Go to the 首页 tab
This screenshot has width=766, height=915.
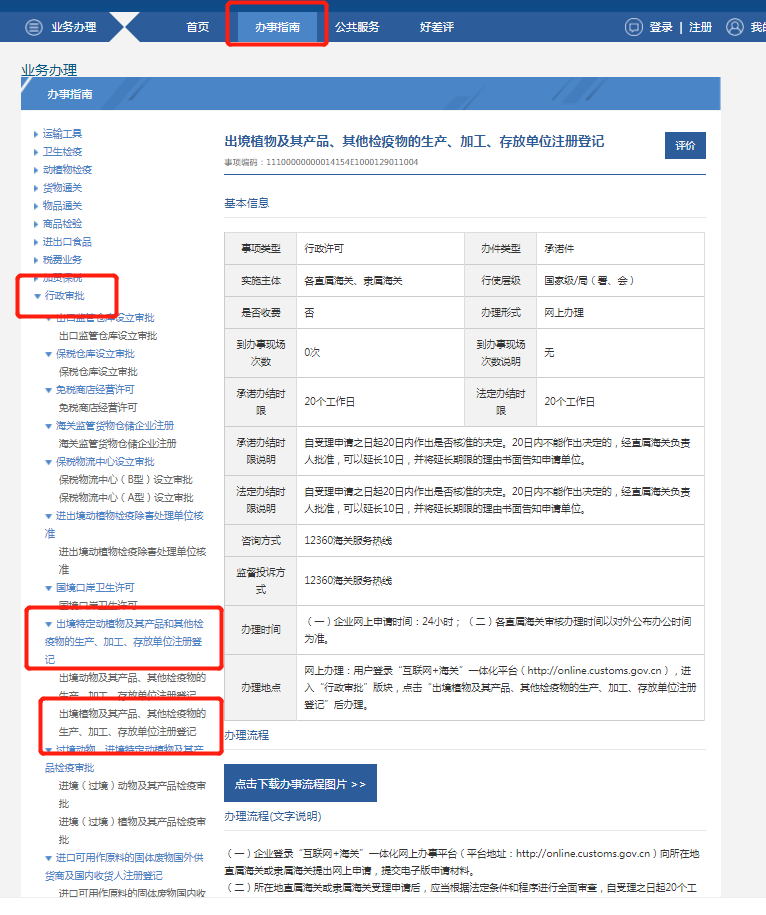click(197, 27)
